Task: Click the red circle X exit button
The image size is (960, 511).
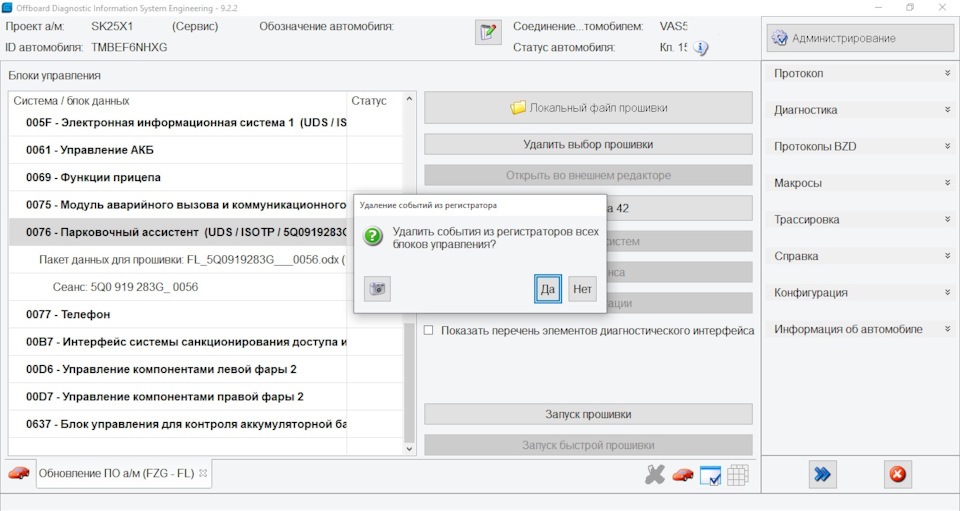Action: click(898, 474)
